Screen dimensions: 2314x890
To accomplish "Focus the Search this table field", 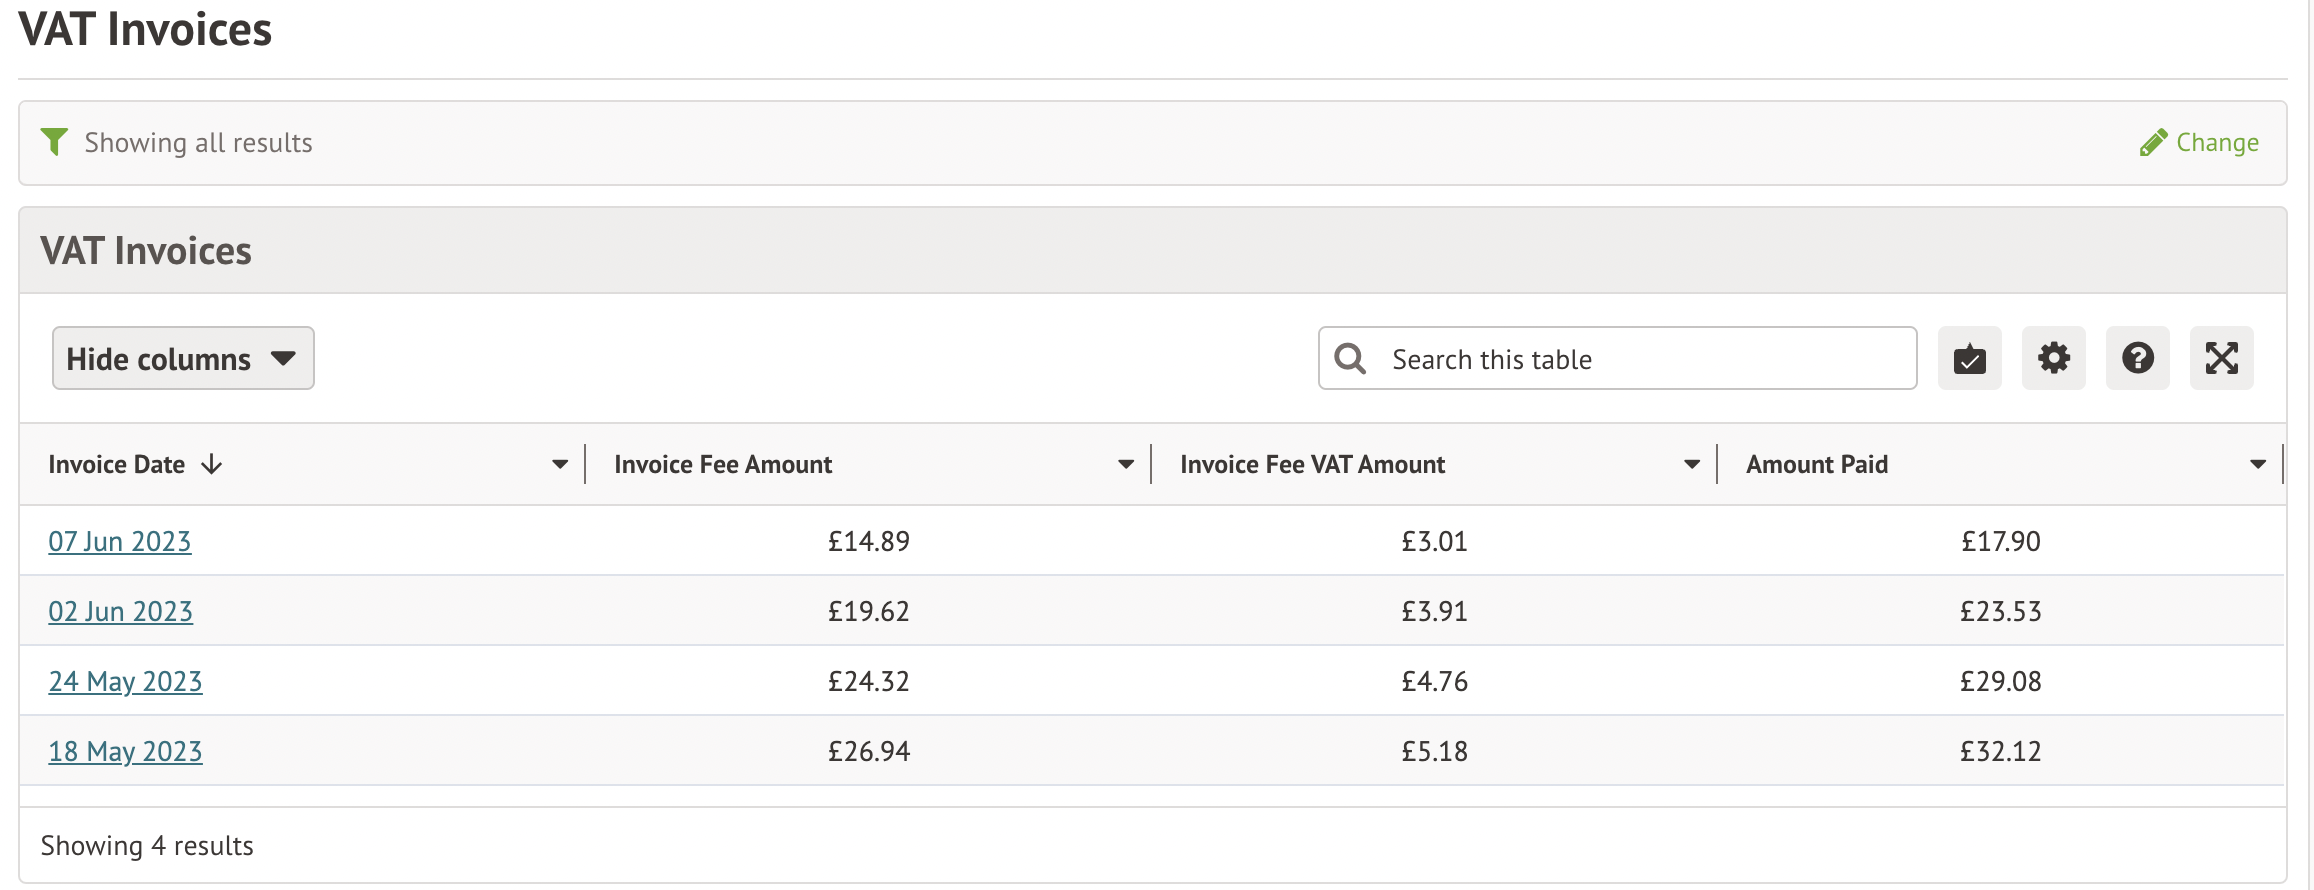I will [x=1640, y=359].
